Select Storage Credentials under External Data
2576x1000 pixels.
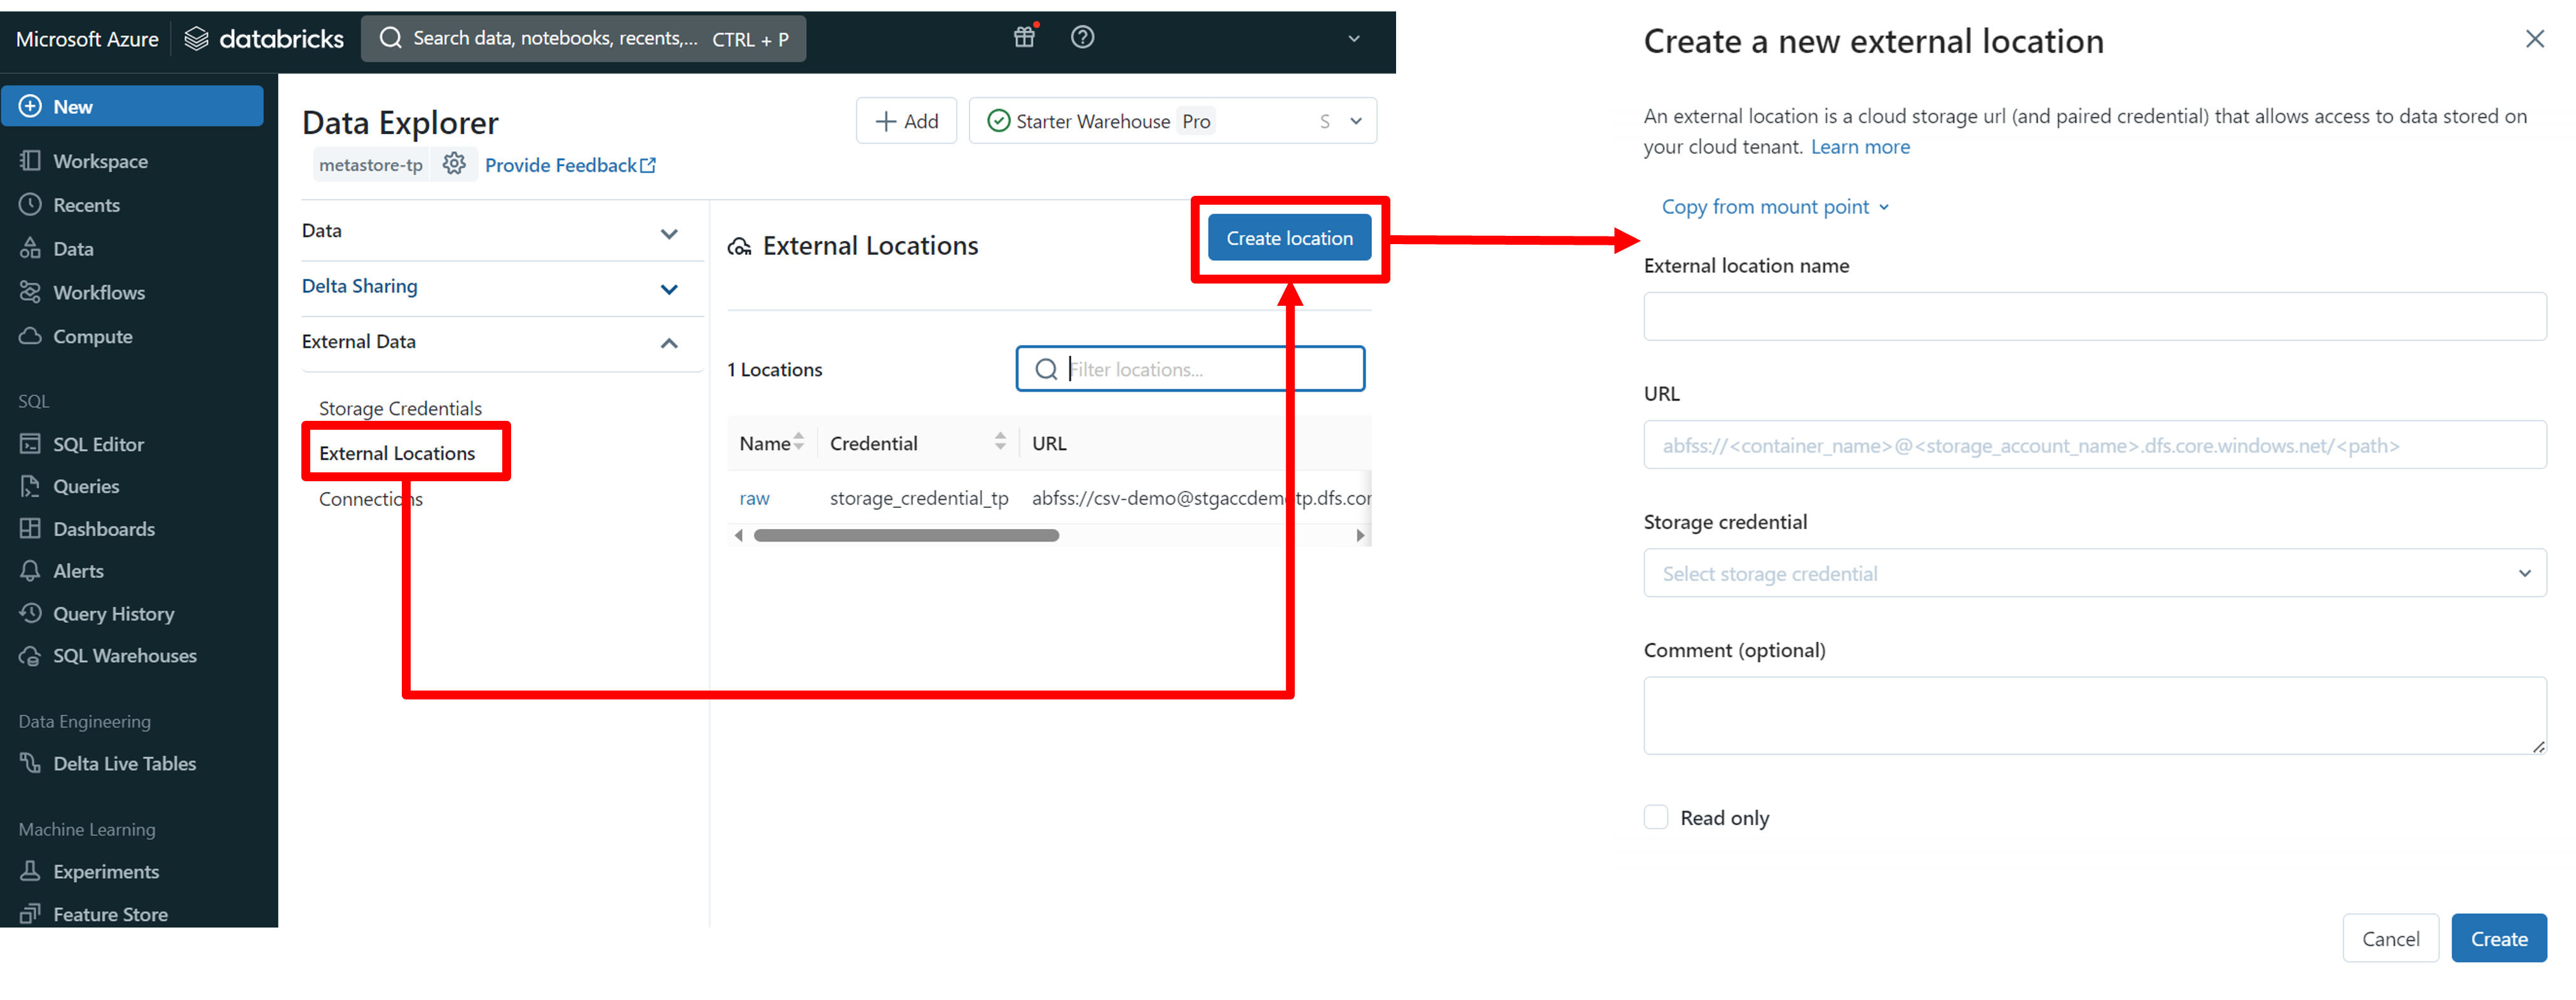pos(400,408)
